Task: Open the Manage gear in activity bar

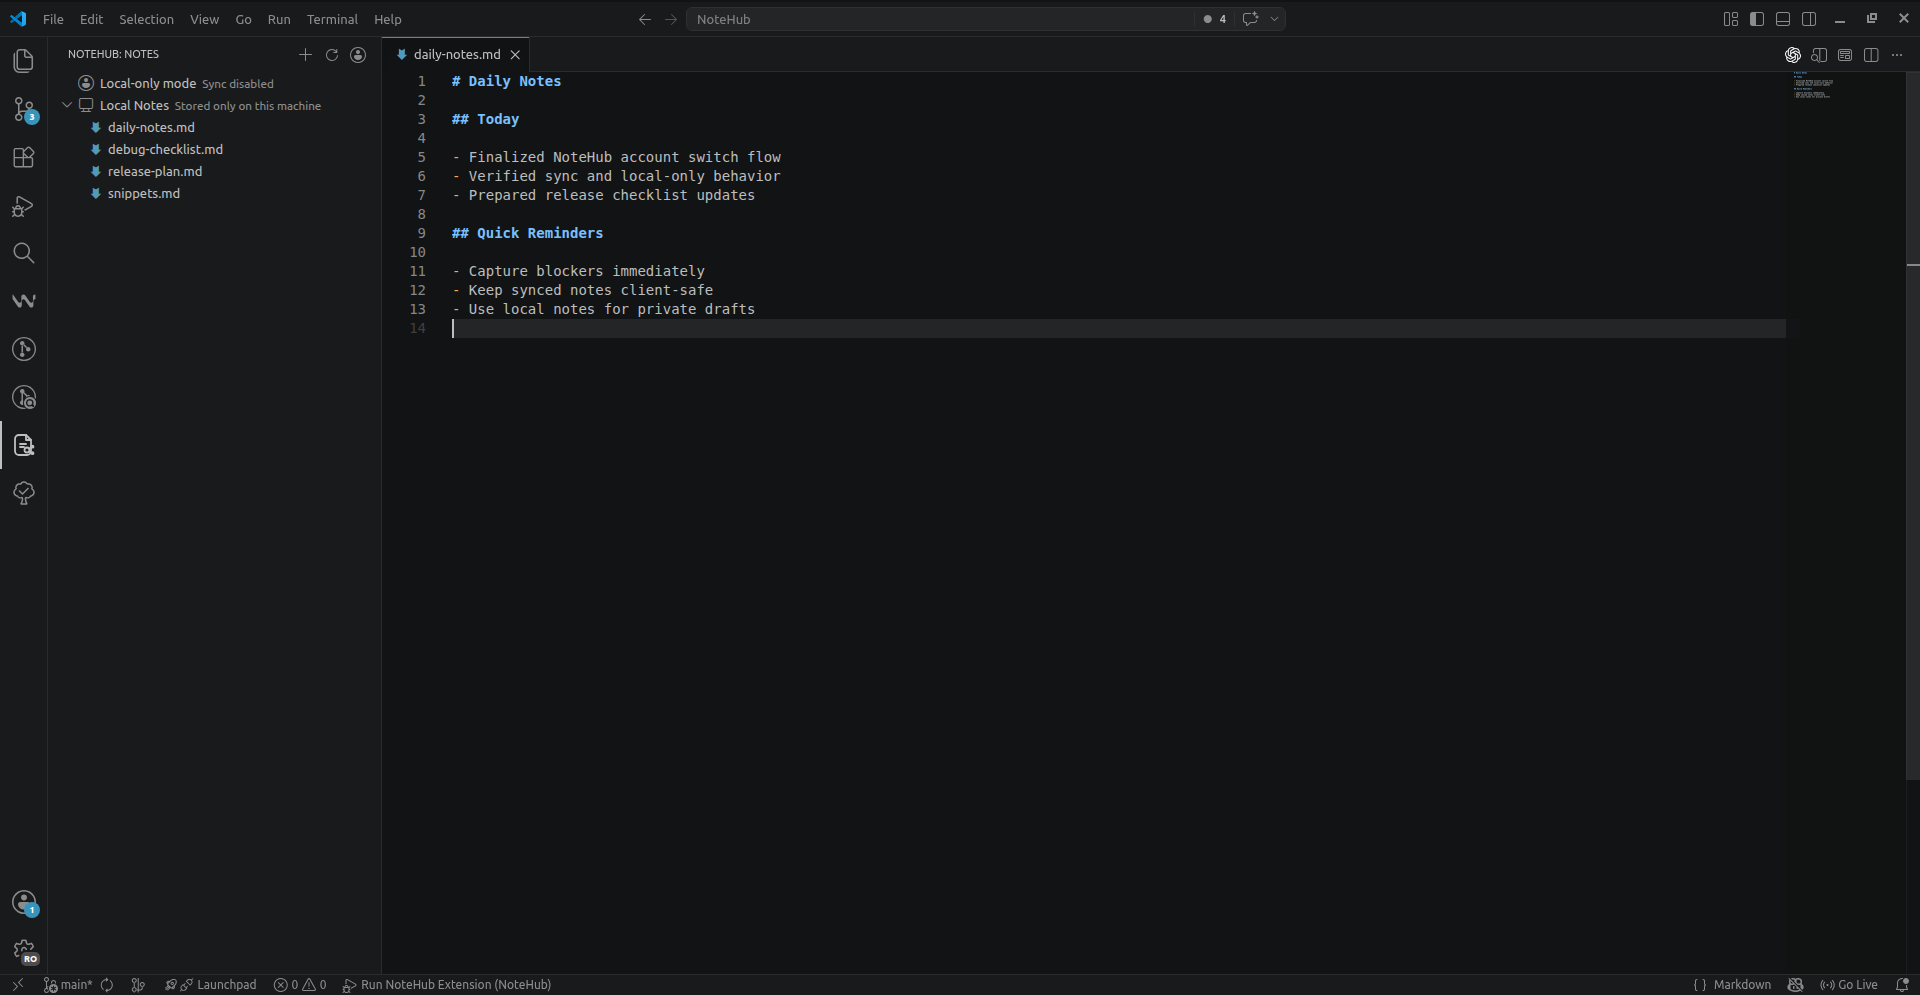Action: 24,951
